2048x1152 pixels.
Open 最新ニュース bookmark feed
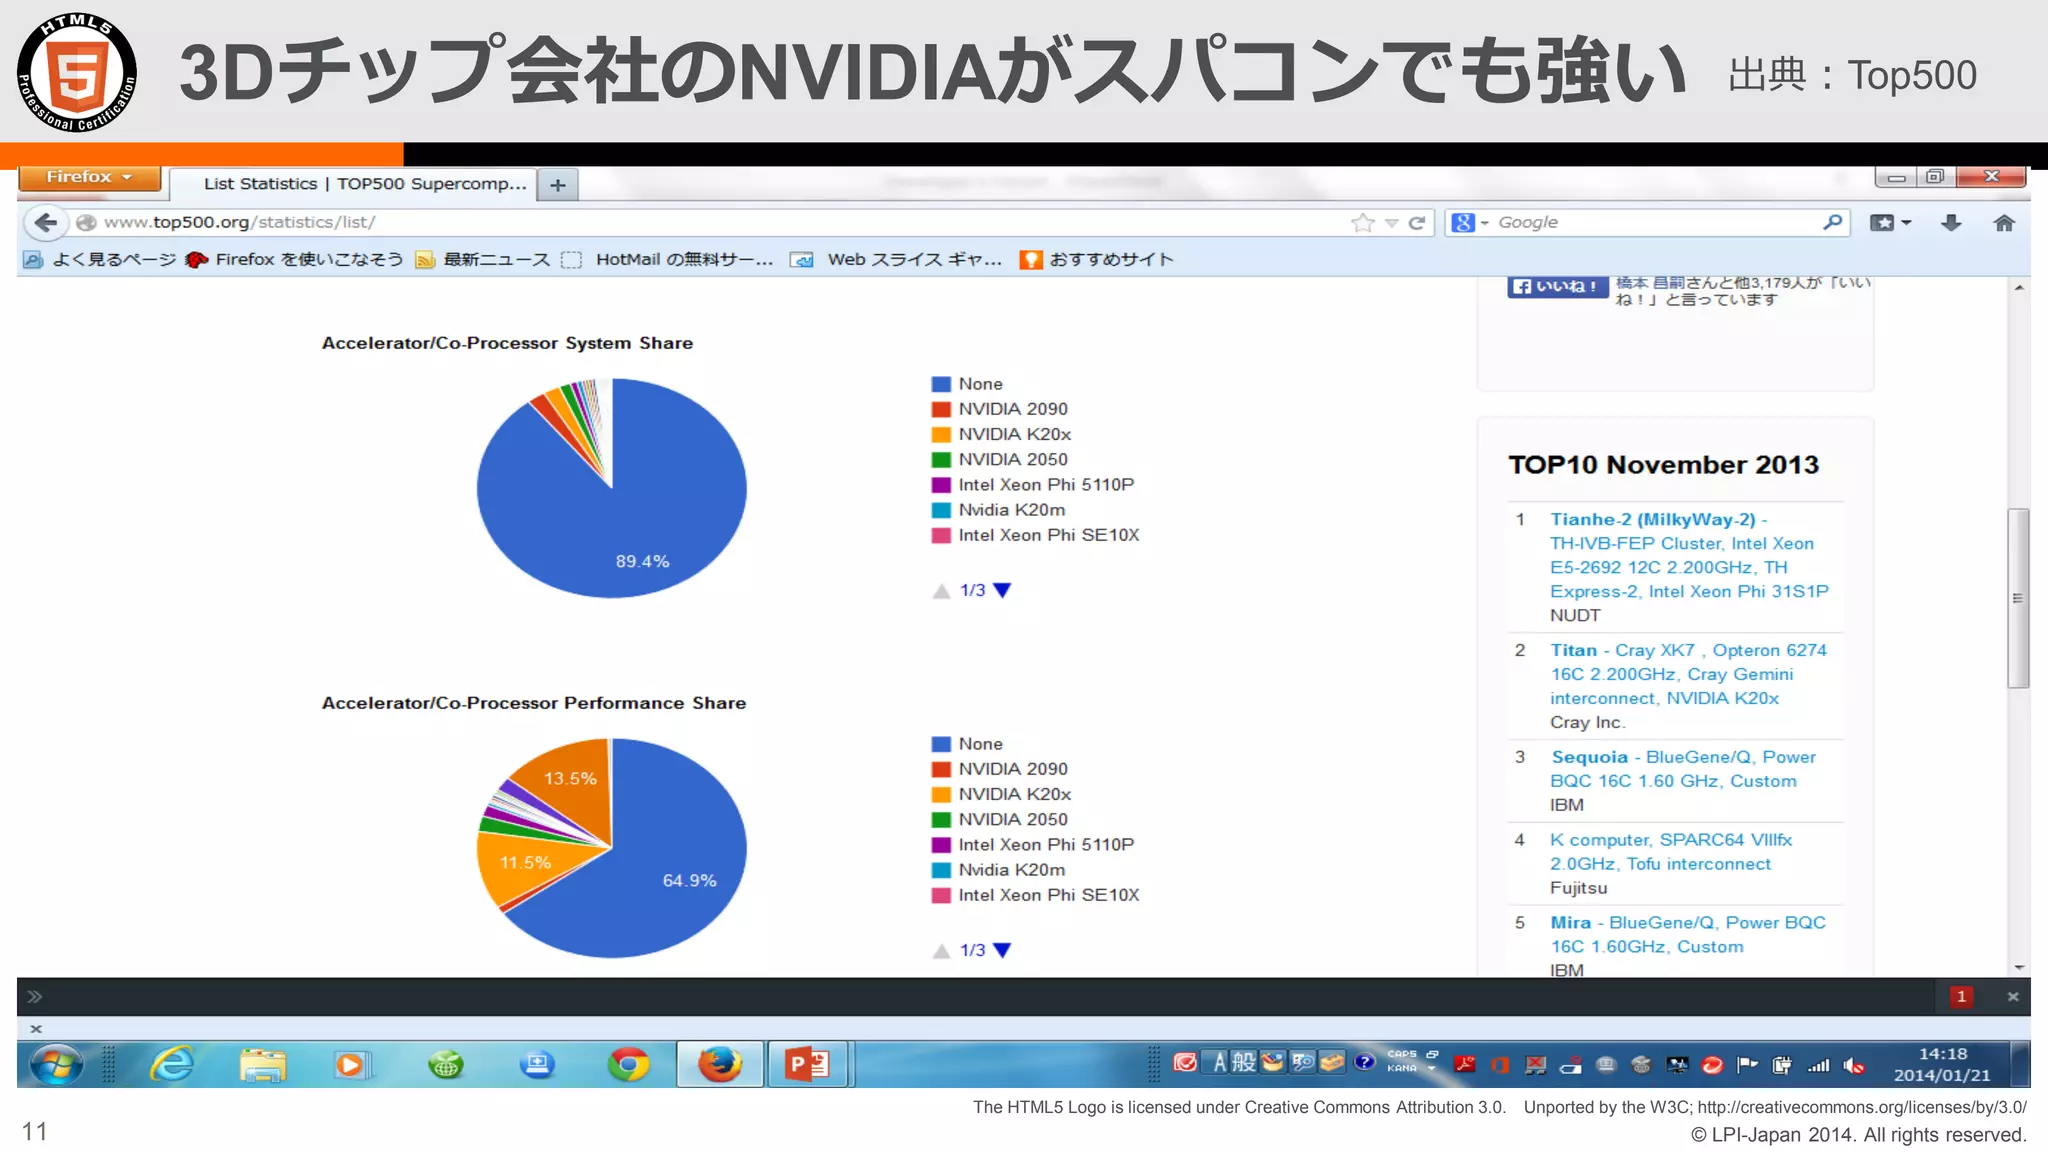[x=483, y=260]
